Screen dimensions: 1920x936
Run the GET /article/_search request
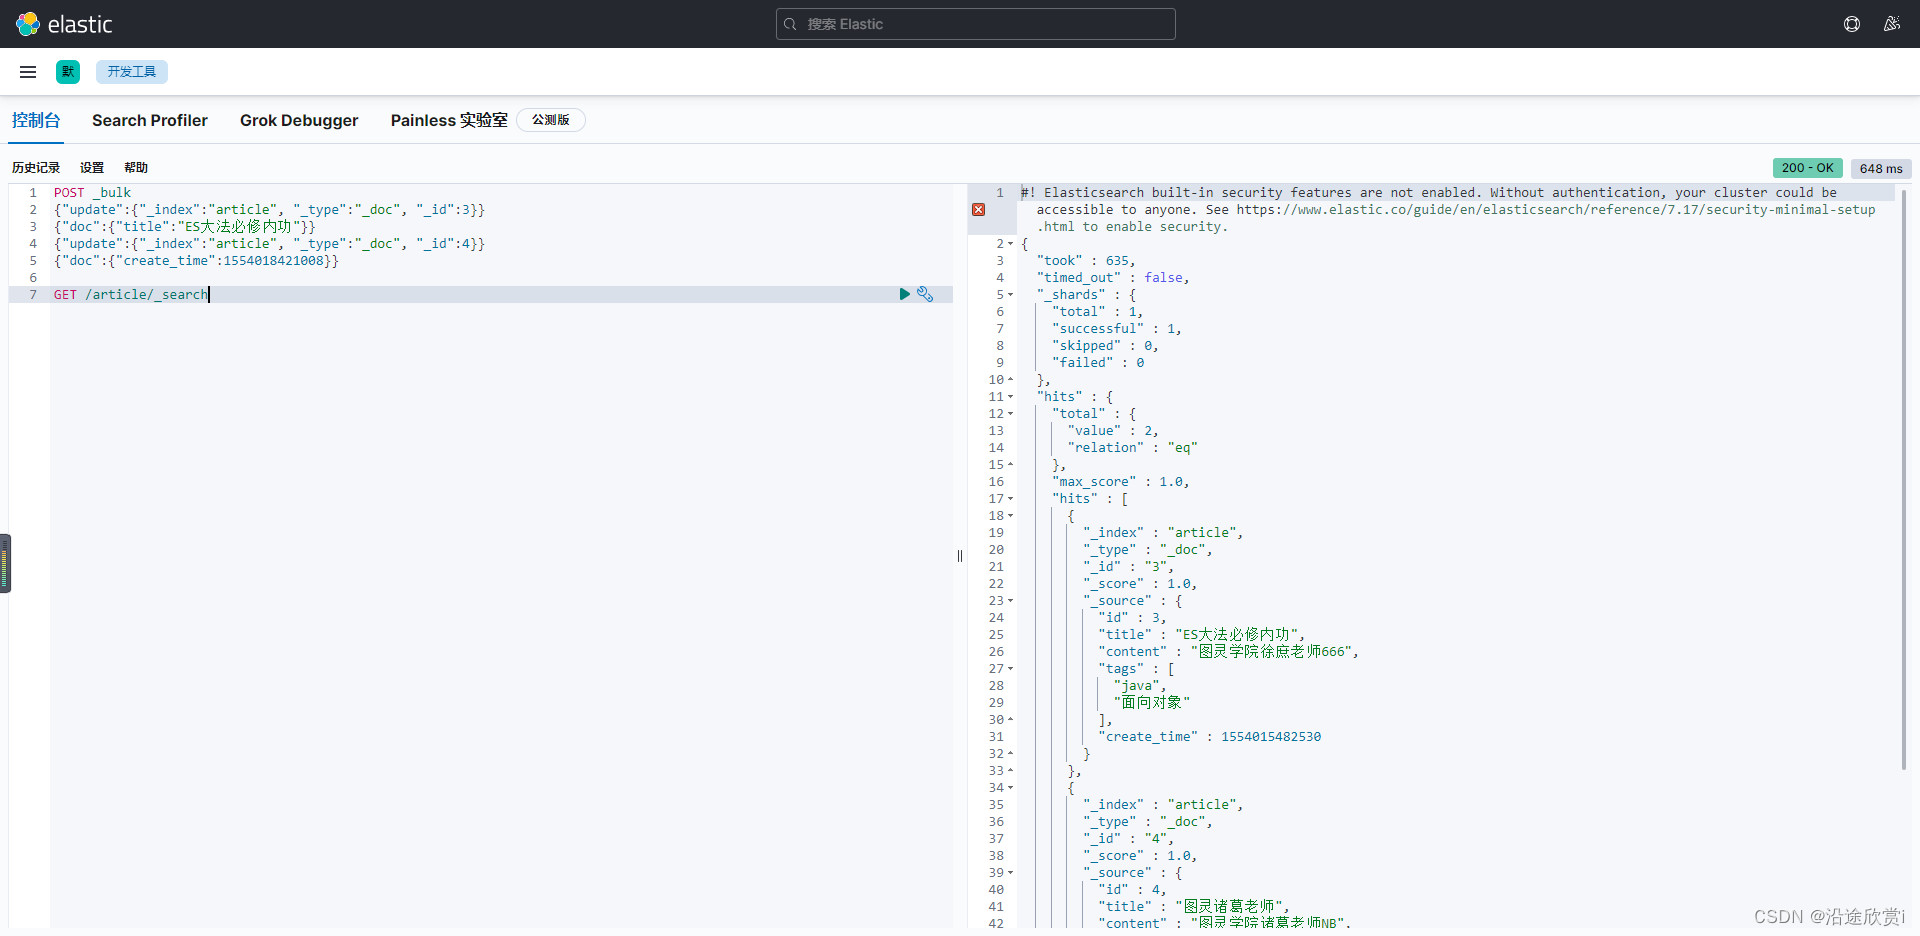point(904,294)
